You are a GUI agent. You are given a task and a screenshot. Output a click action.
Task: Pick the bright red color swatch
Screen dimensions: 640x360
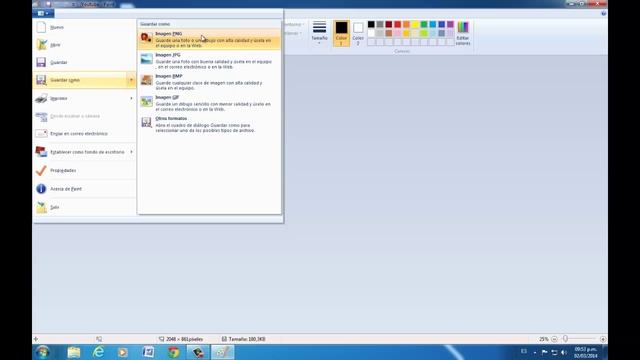click(x=398, y=24)
